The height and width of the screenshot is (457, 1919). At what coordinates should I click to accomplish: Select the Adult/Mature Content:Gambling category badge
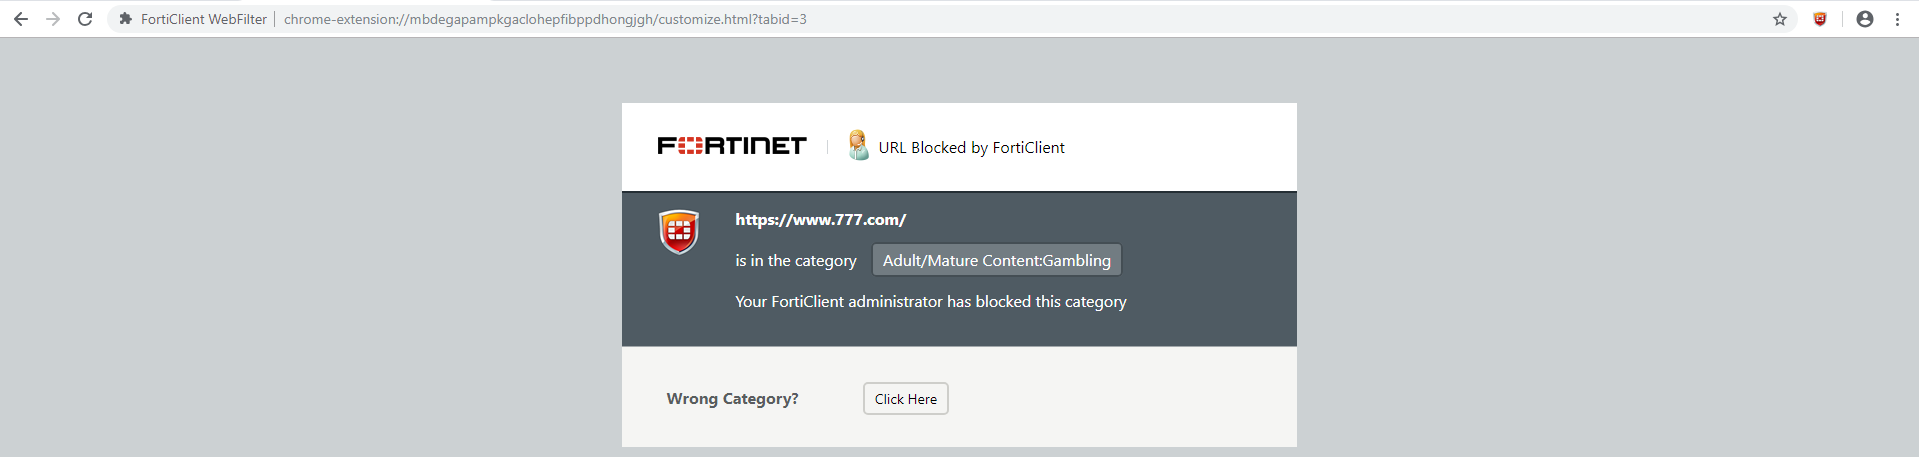tap(997, 260)
